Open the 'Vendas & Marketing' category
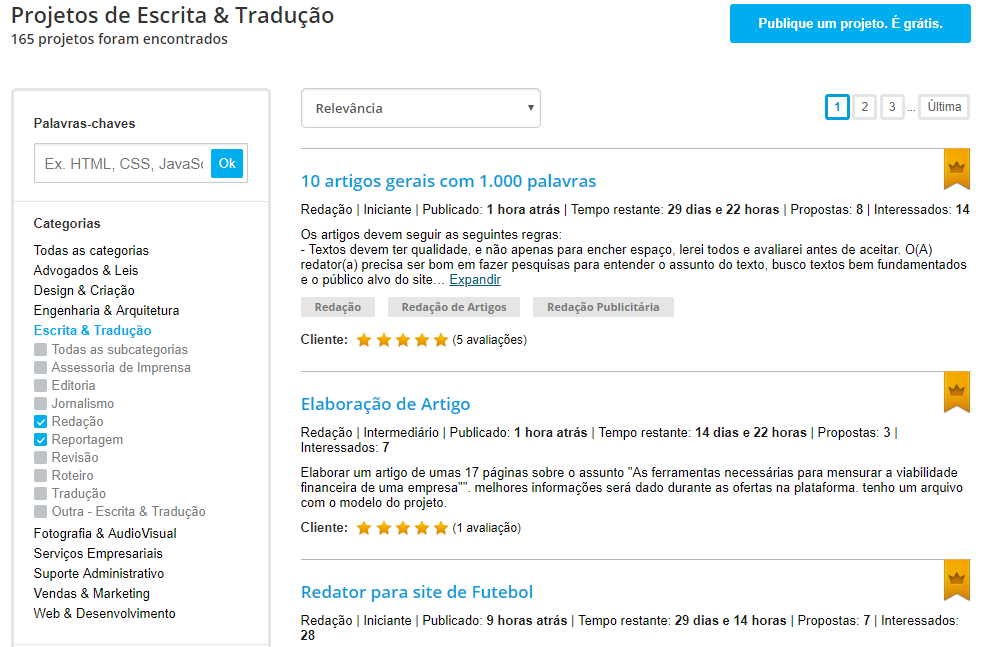This screenshot has height=647, width=987. 92,594
